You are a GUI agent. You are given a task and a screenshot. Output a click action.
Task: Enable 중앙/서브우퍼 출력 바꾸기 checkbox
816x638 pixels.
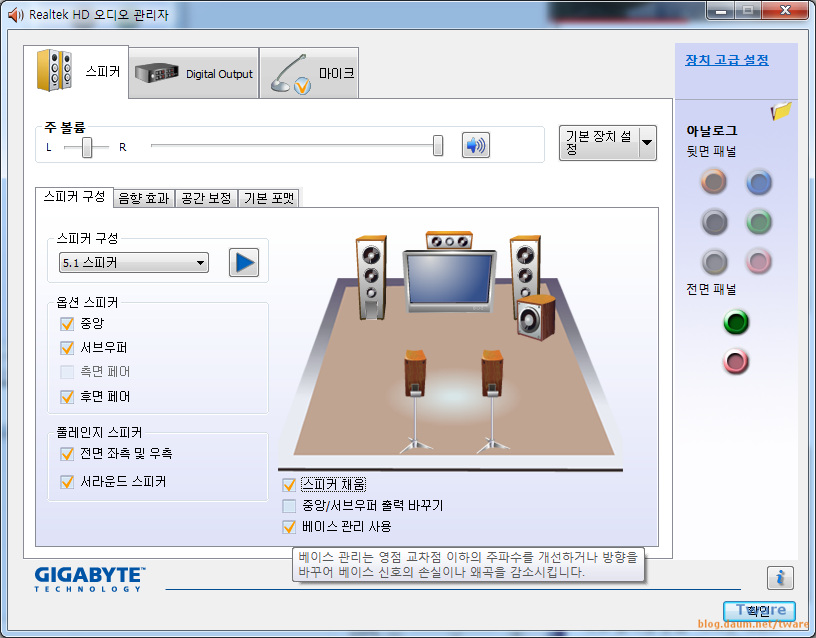tap(289, 506)
